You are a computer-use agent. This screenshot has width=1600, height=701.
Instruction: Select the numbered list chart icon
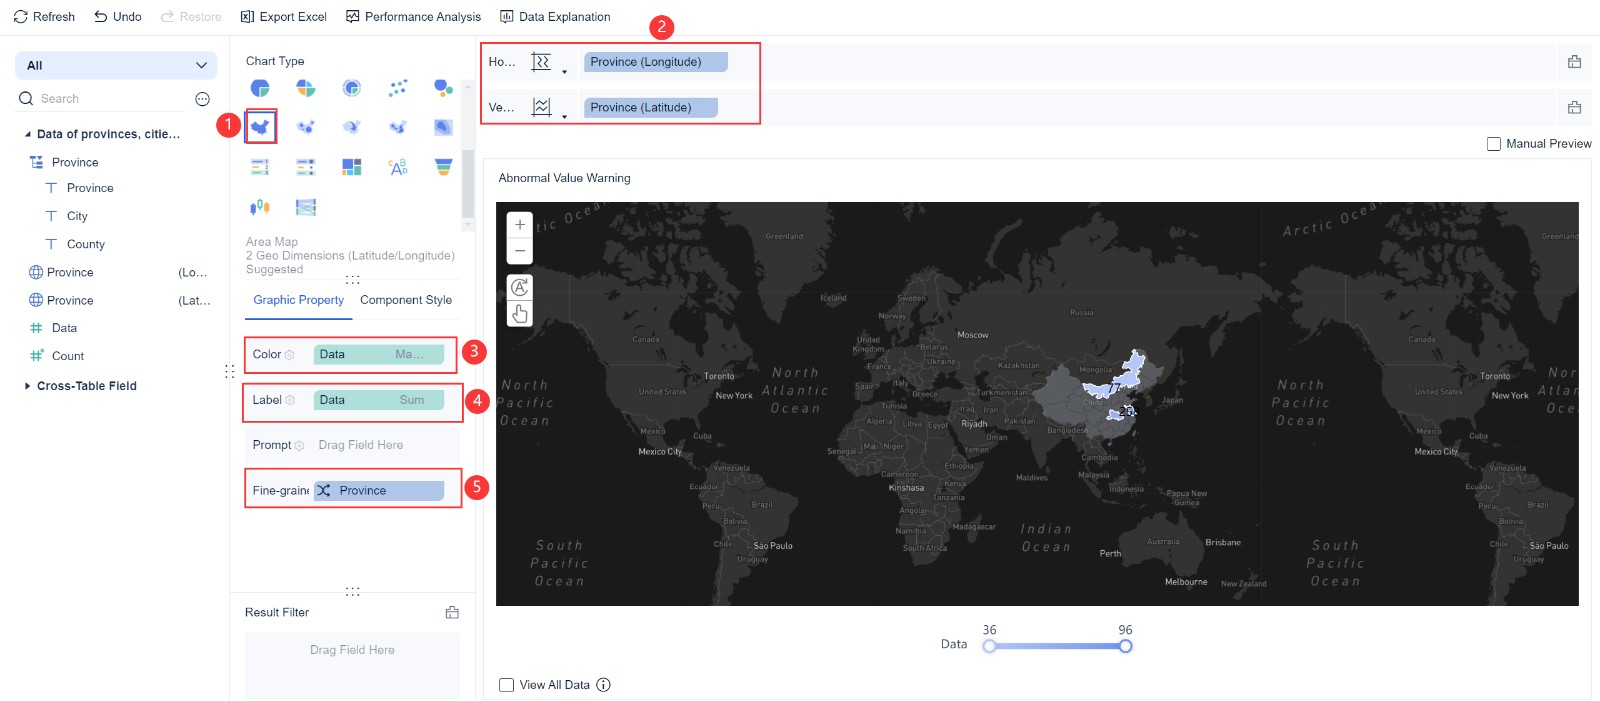(260, 167)
